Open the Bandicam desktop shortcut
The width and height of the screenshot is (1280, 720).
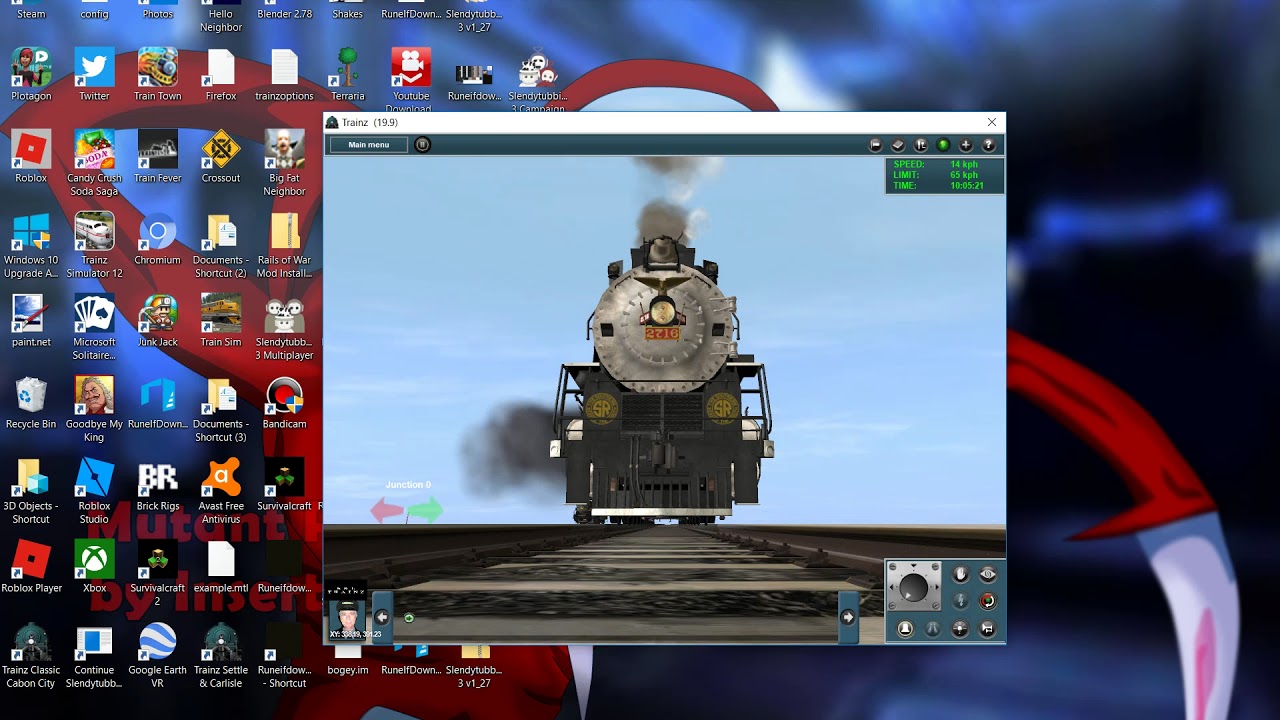[284, 403]
